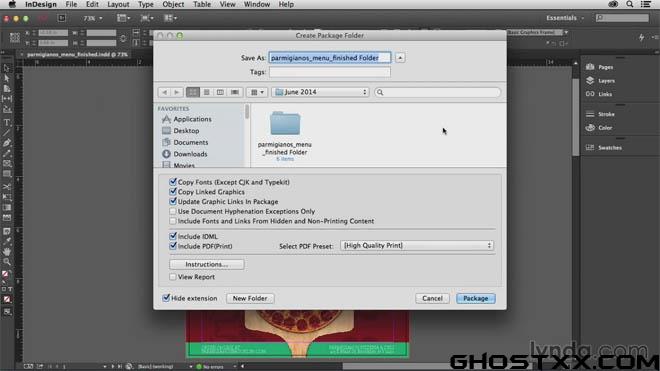Toggle Hide extension checkbox
Screen dimensions: 660x371
166,298
